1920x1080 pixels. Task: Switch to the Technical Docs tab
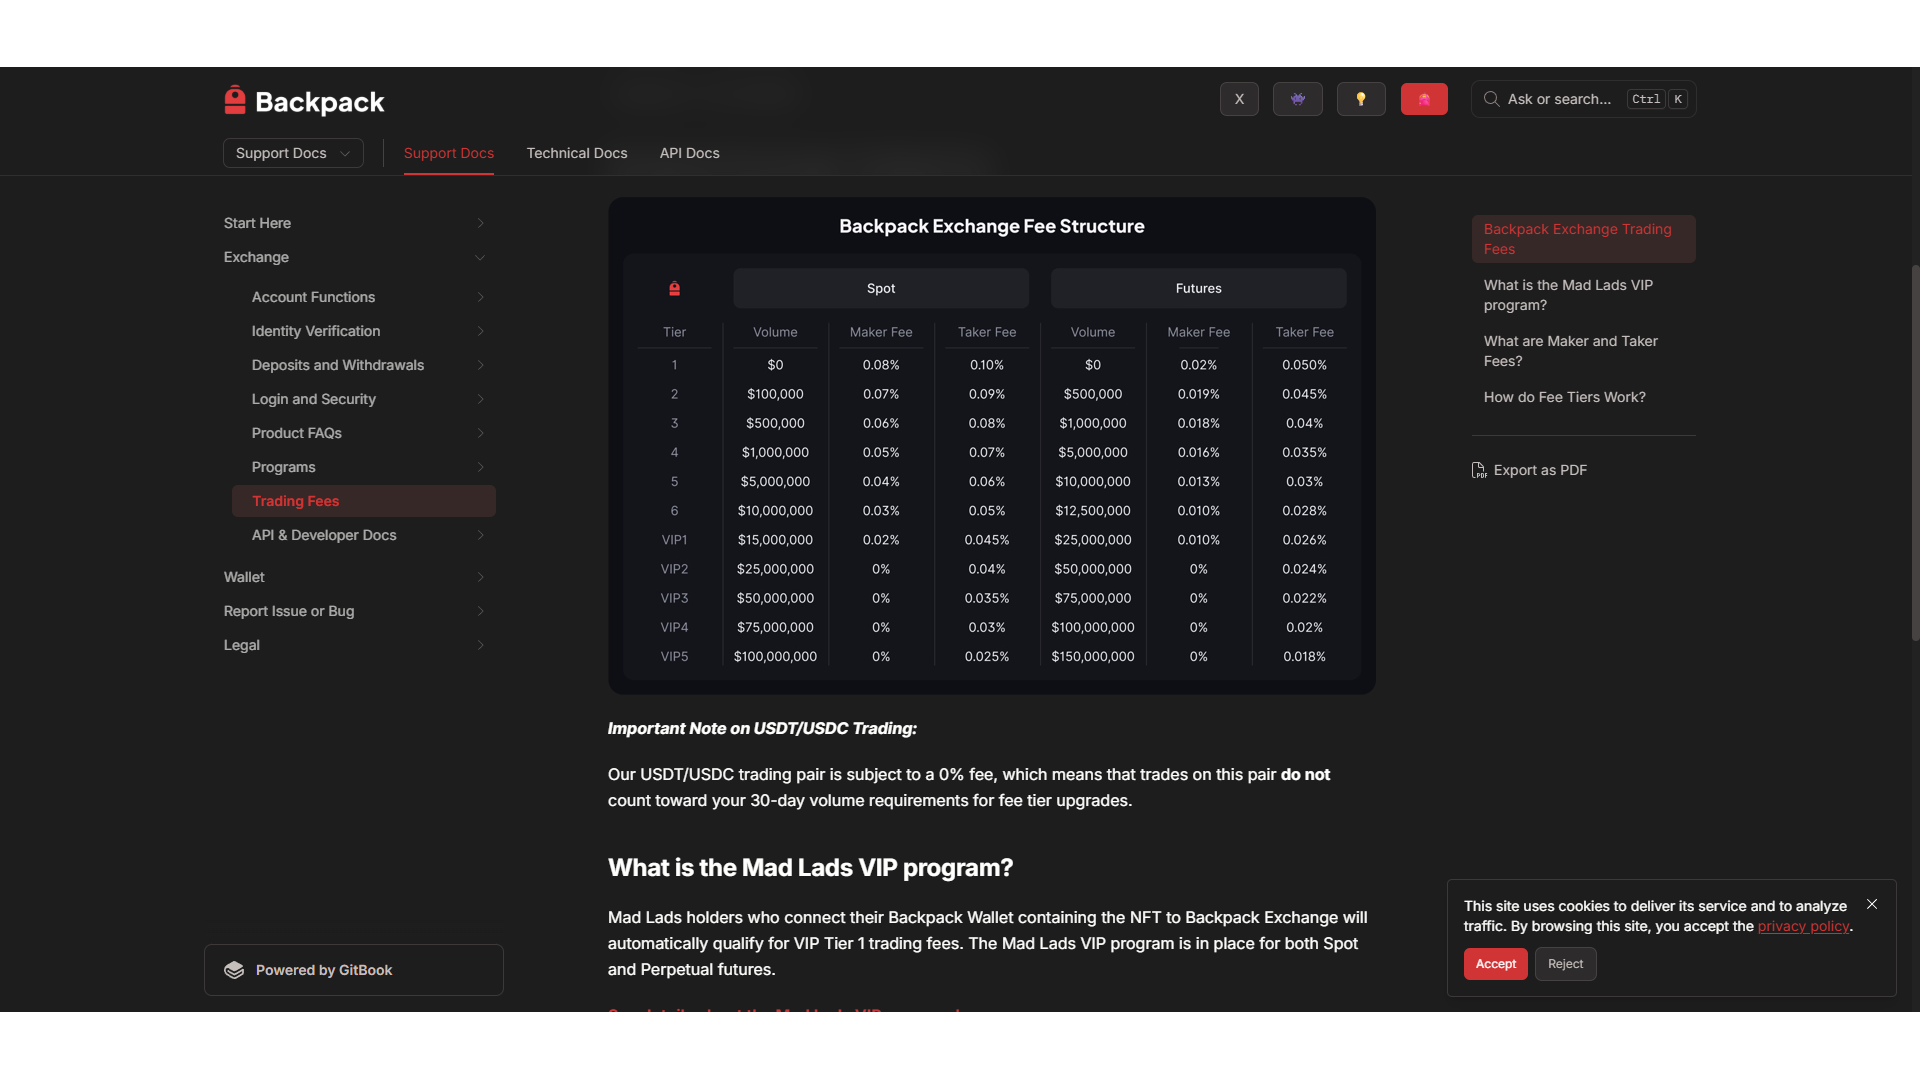(577, 153)
